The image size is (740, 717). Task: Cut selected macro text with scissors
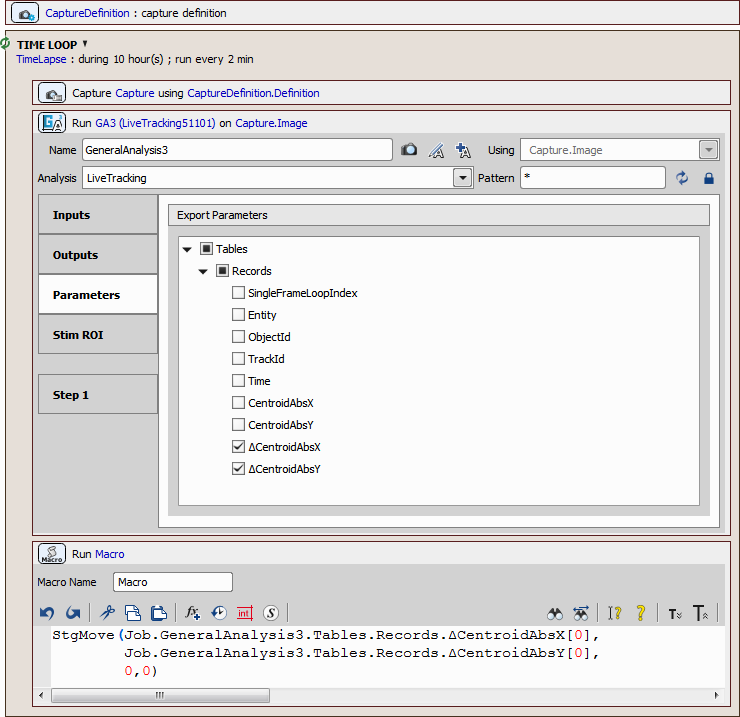[x=108, y=613]
